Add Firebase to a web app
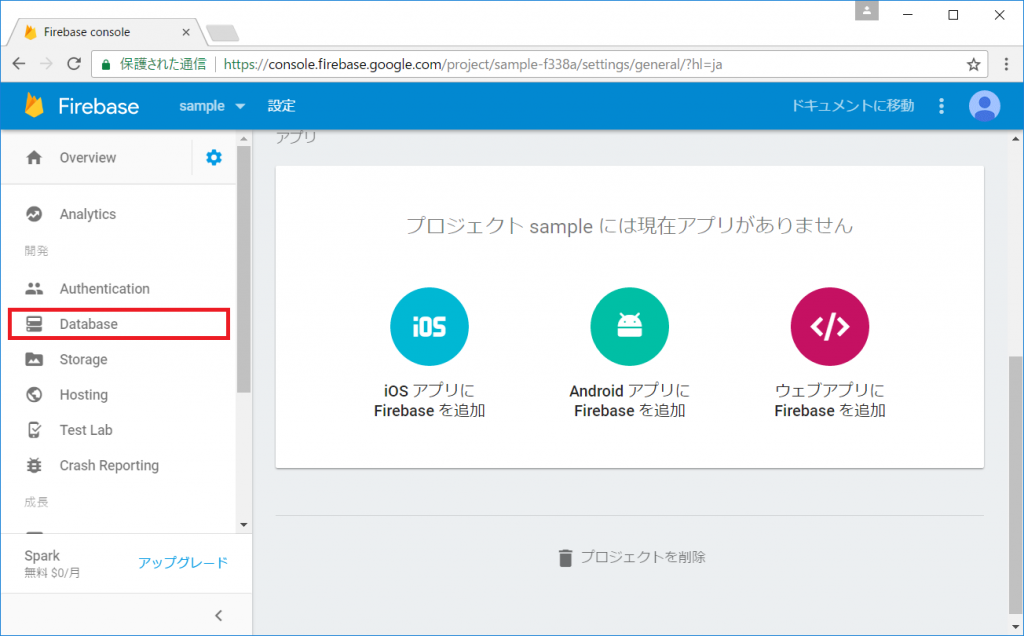 [829, 326]
